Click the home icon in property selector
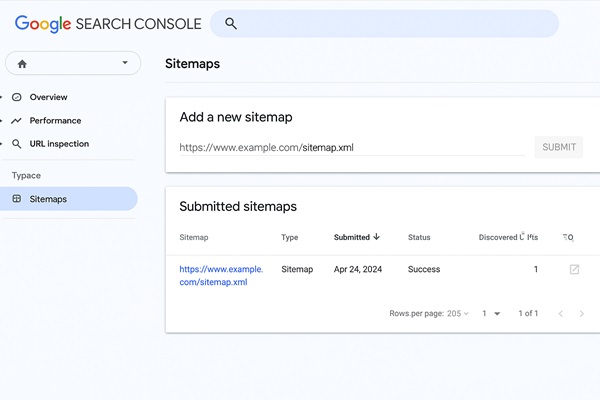This screenshot has height=400, width=600. [x=23, y=64]
